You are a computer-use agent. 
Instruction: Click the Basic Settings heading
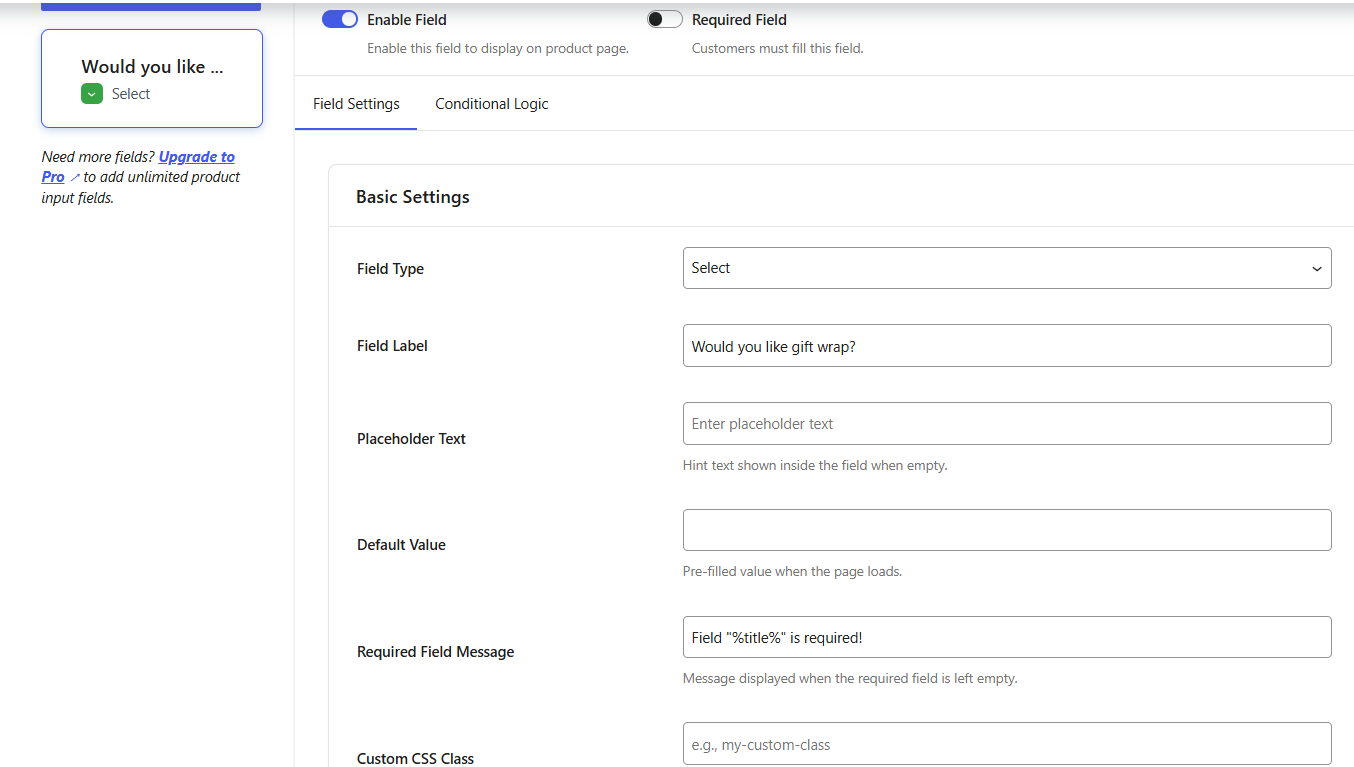(x=413, y=197)
